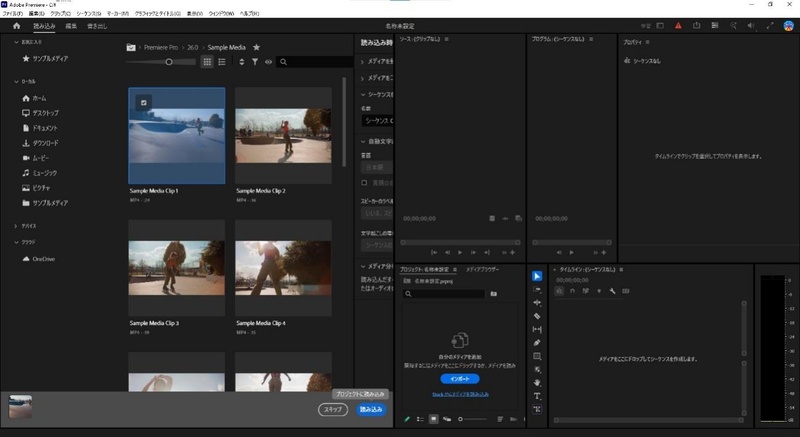Open the quick export share icon
This screenshot has height=437, width=800.
pos(696,25)
